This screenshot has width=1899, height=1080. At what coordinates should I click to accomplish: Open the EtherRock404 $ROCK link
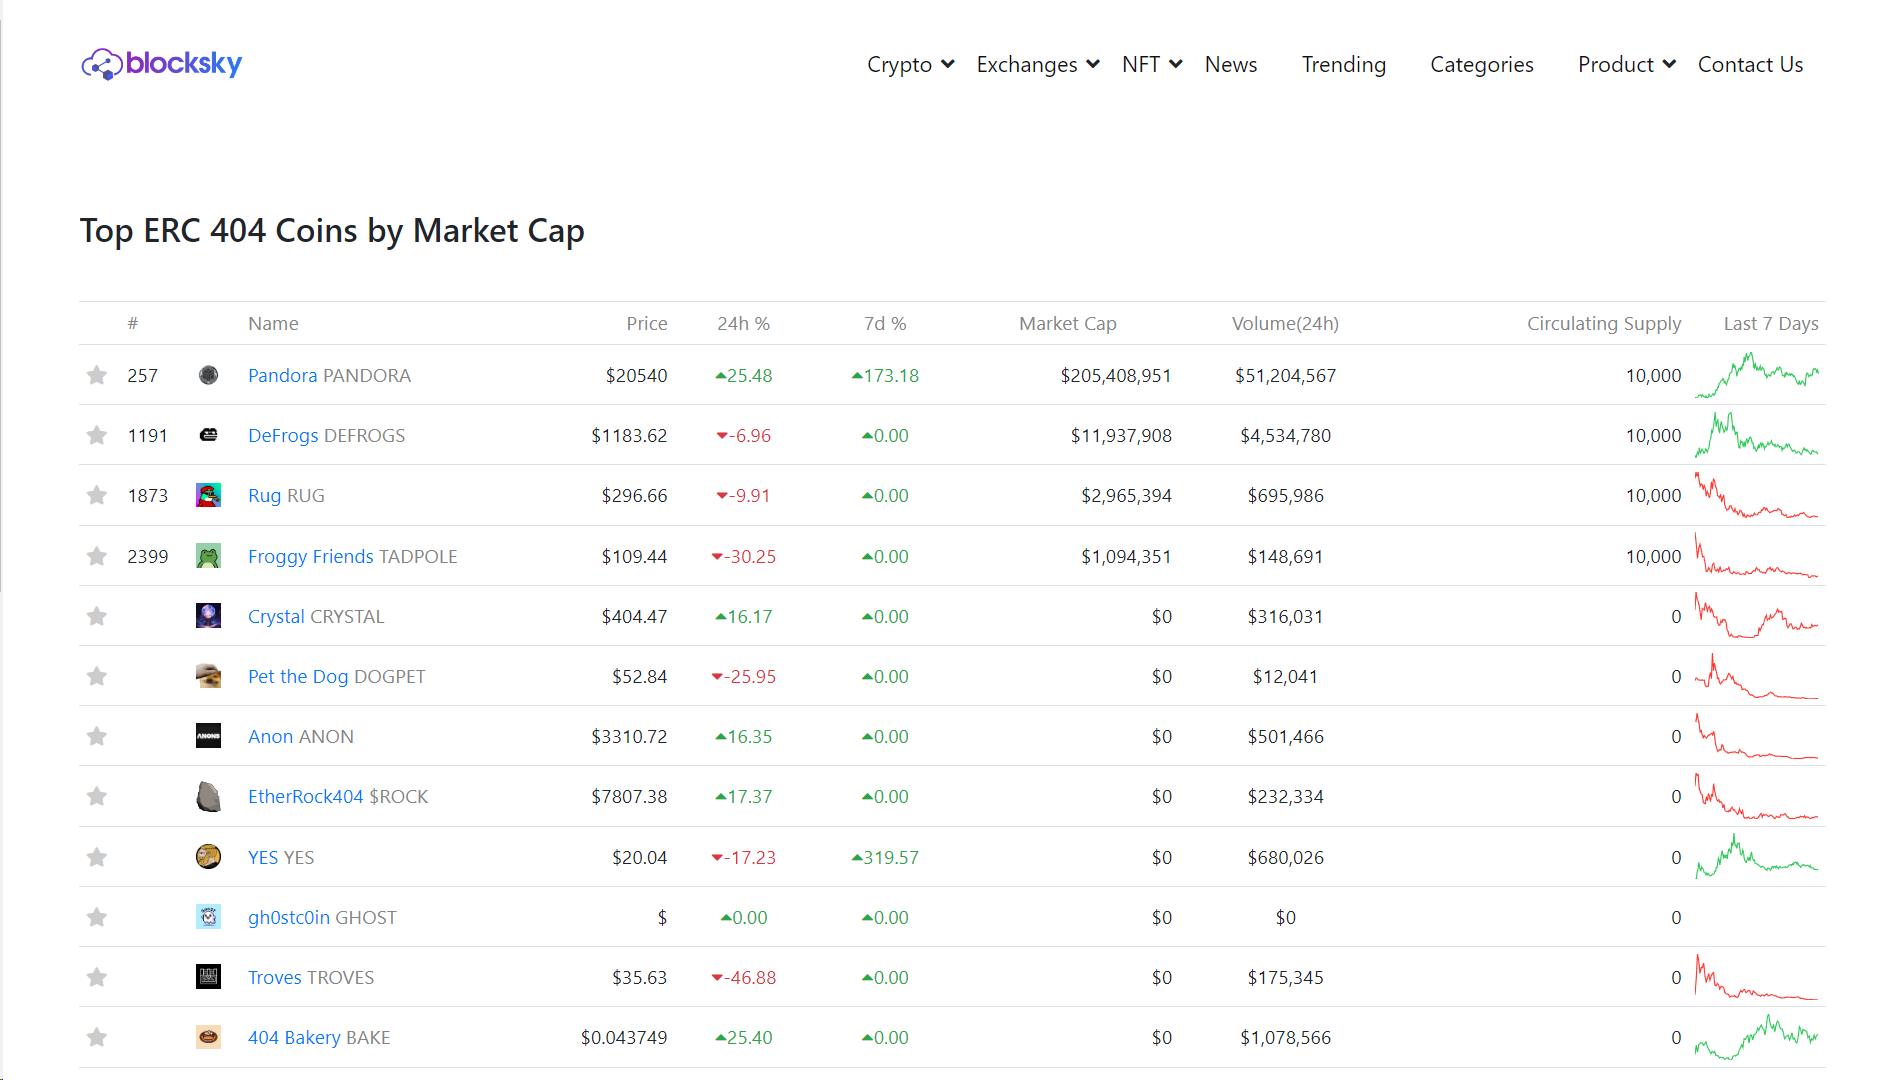click(x=338, y=796)
